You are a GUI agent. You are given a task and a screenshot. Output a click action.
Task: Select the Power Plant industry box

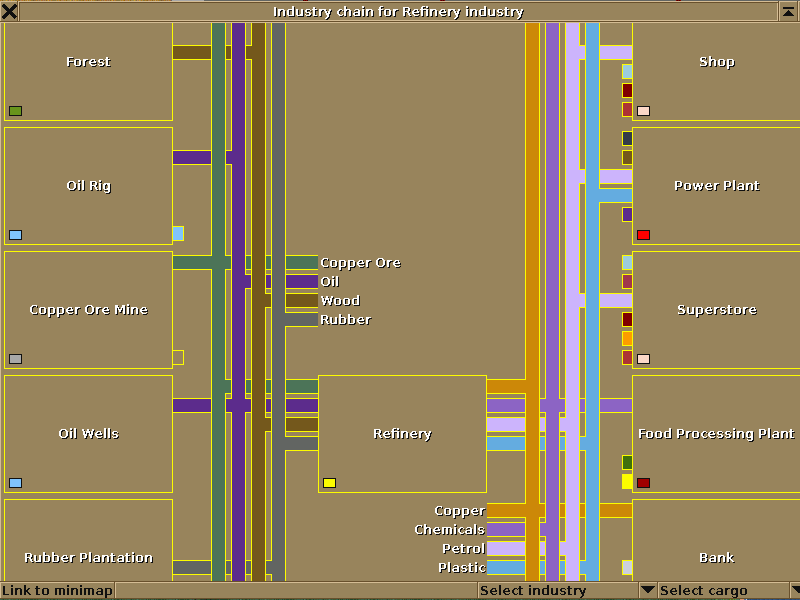click(x=716, y=186)
